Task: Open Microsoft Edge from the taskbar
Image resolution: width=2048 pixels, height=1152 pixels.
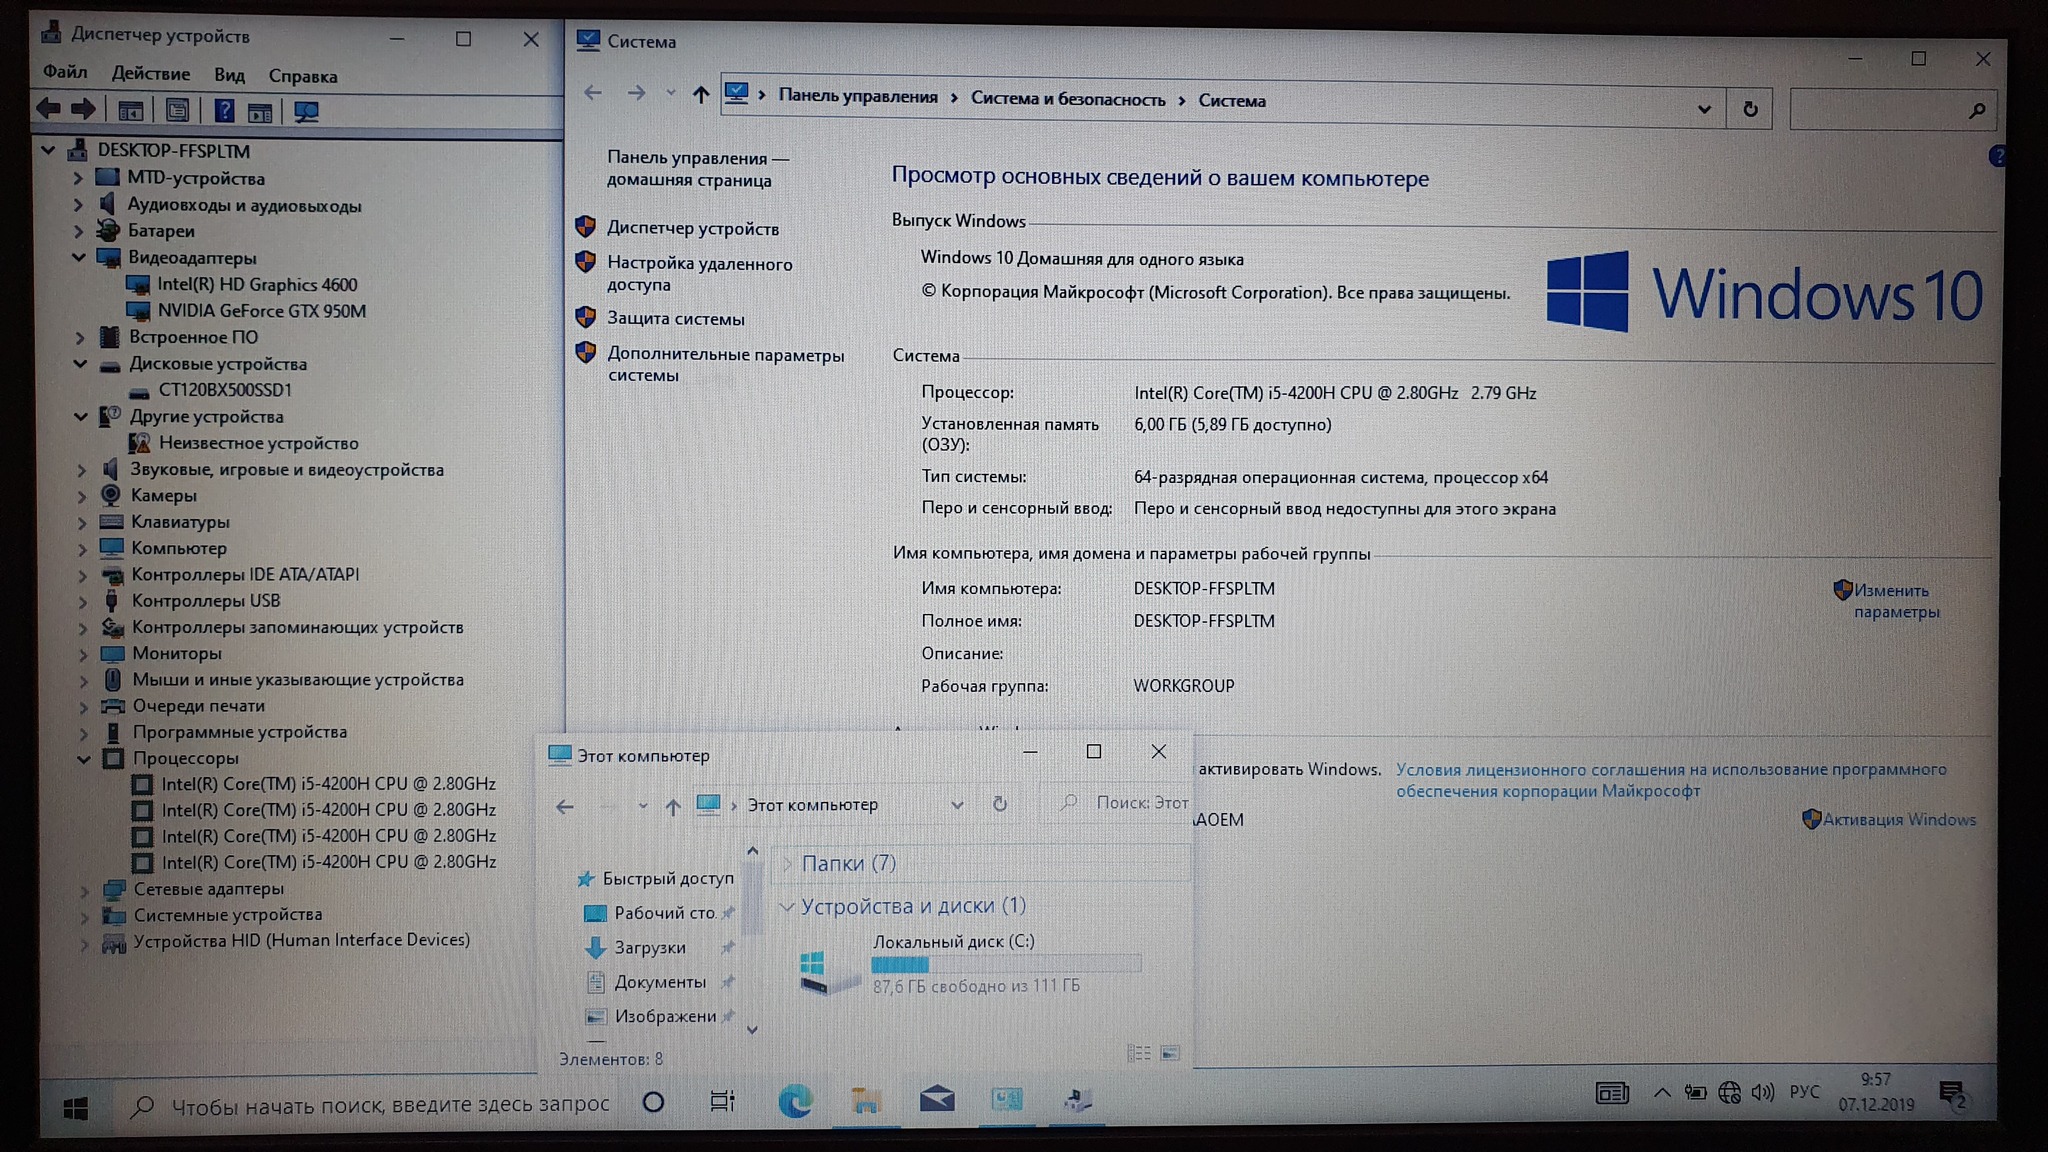Action: (796, 1101)
